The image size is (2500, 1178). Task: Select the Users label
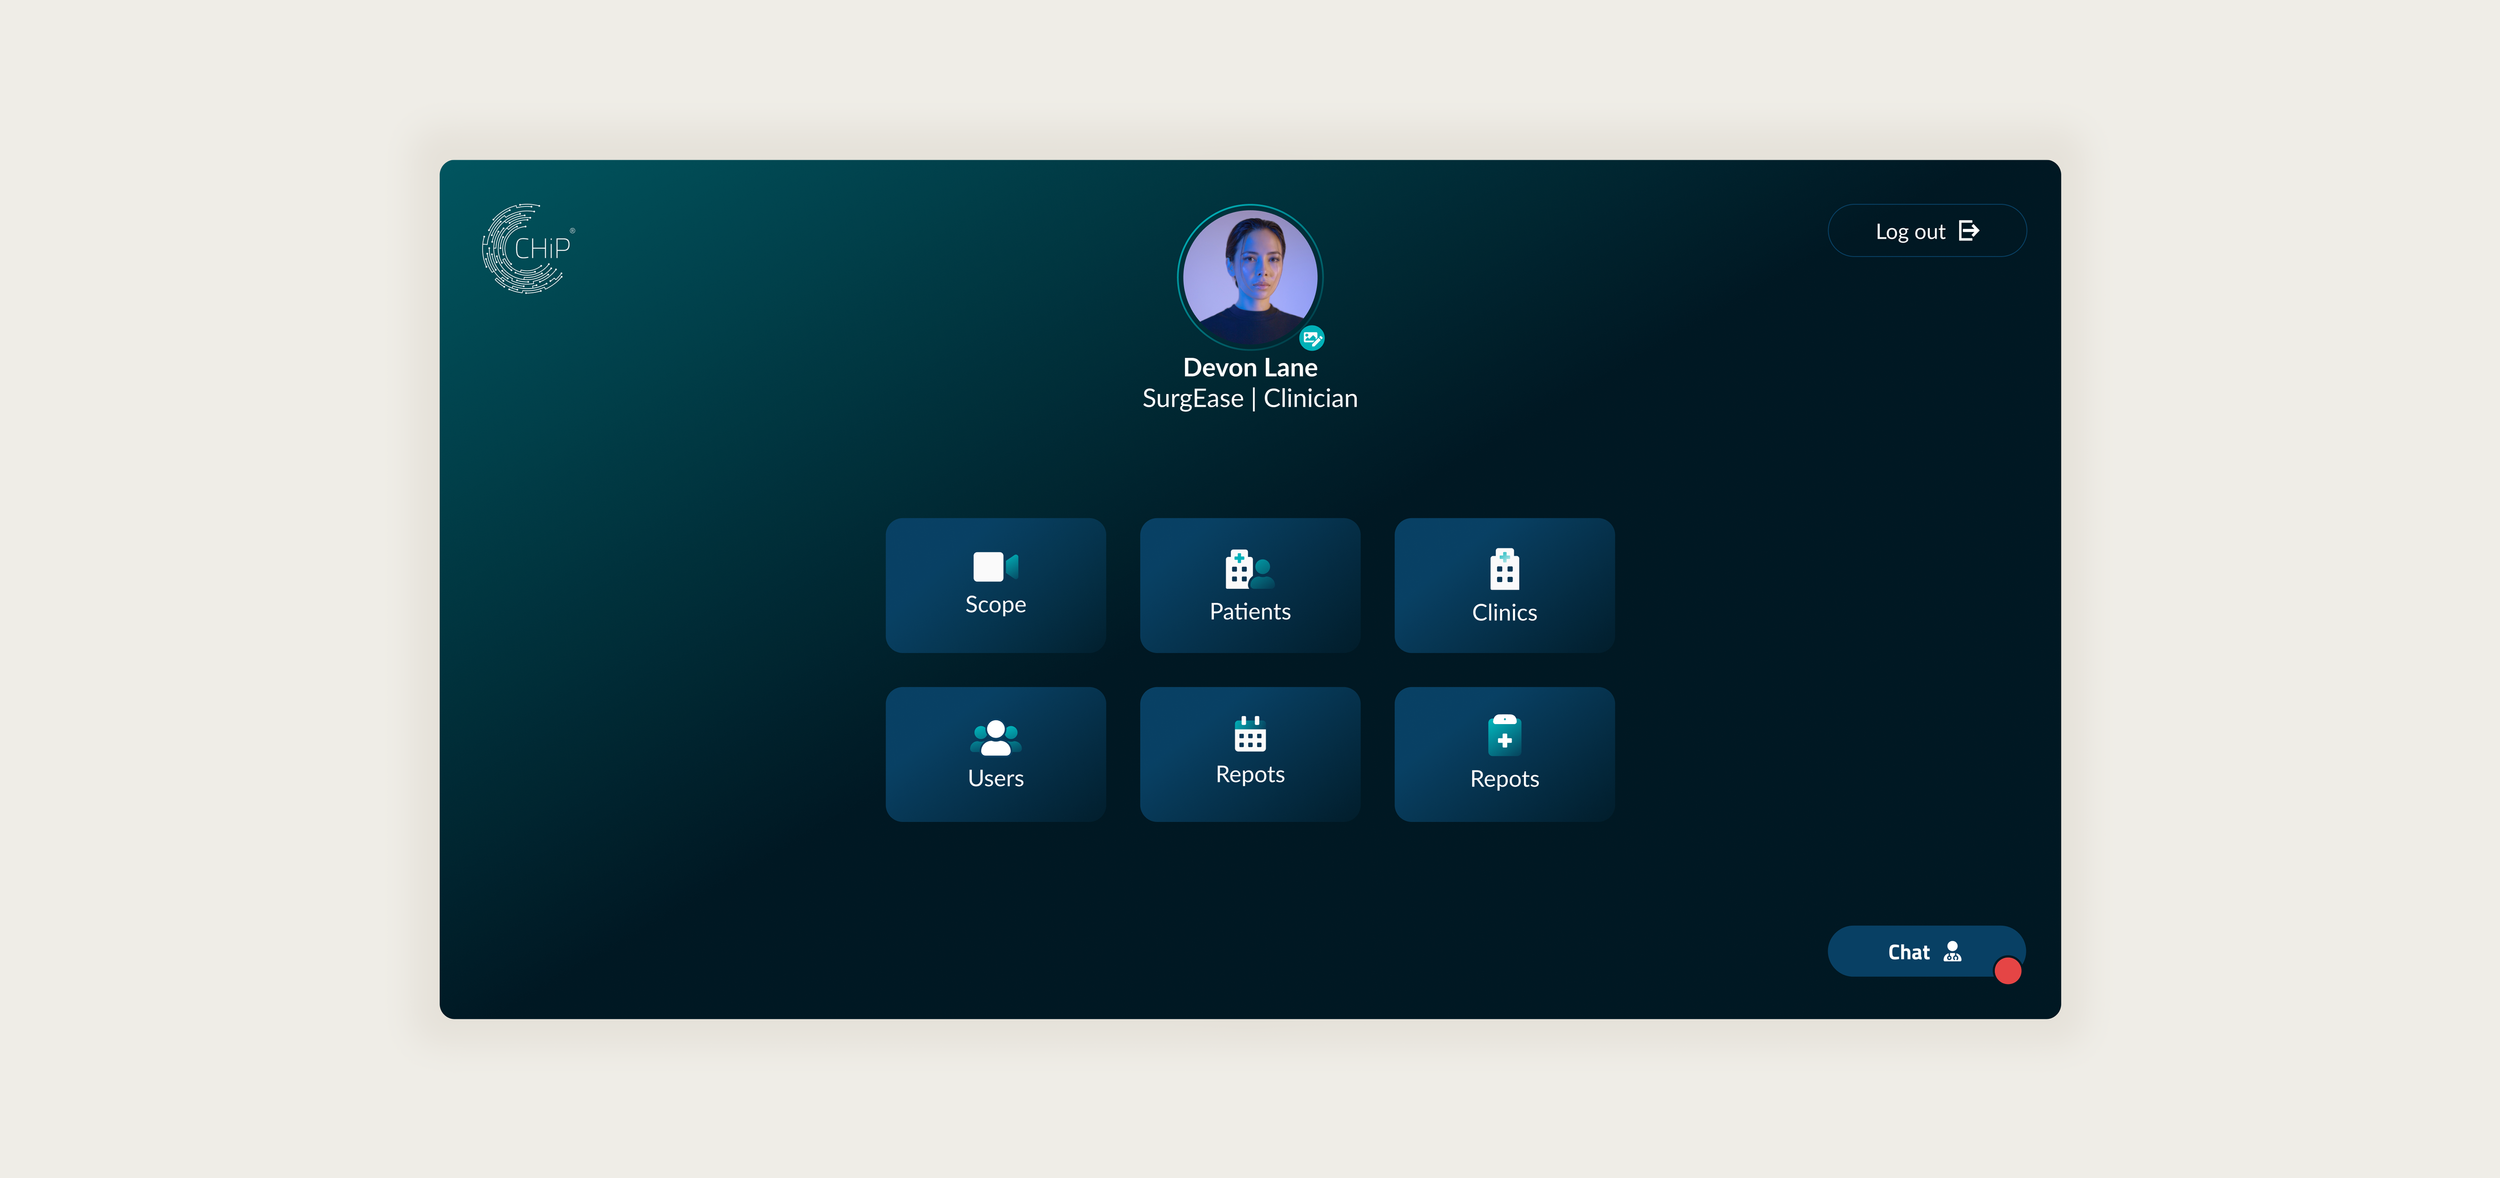point(995,778)
